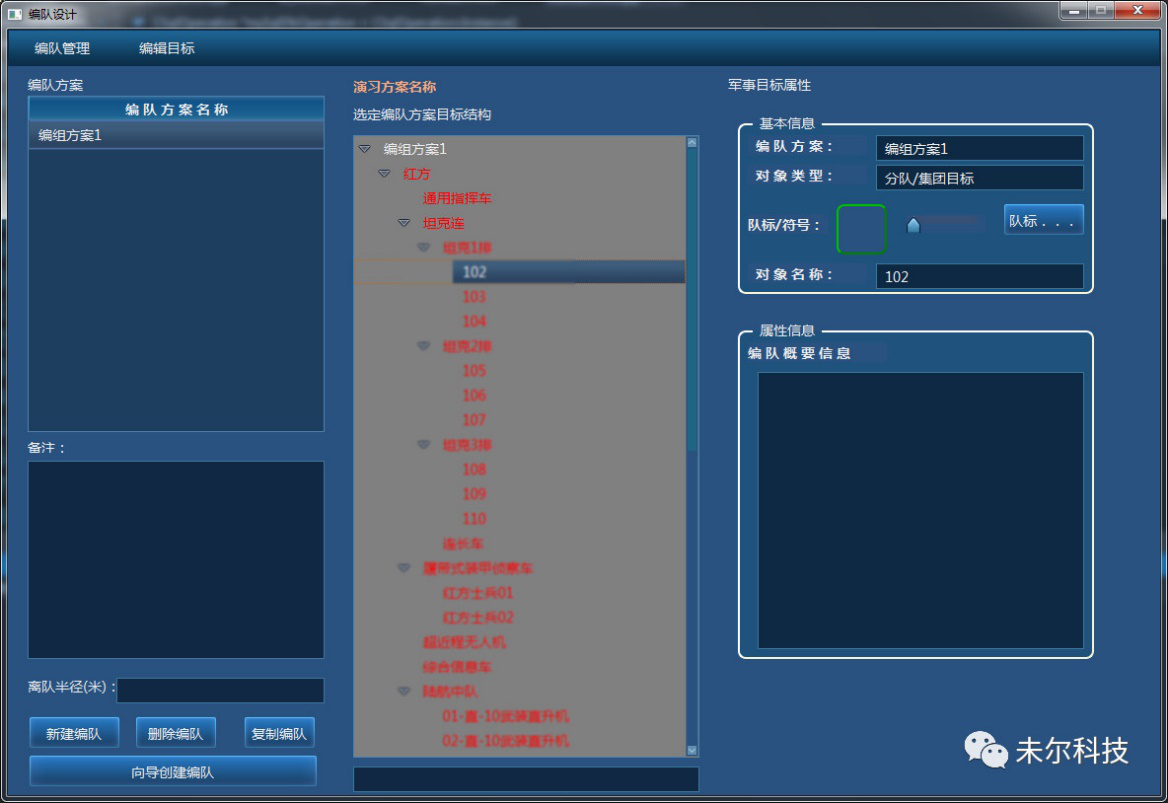Collapse the 红方 tree branch
The width and height of the screenshot is (1168, 803).
384,174
